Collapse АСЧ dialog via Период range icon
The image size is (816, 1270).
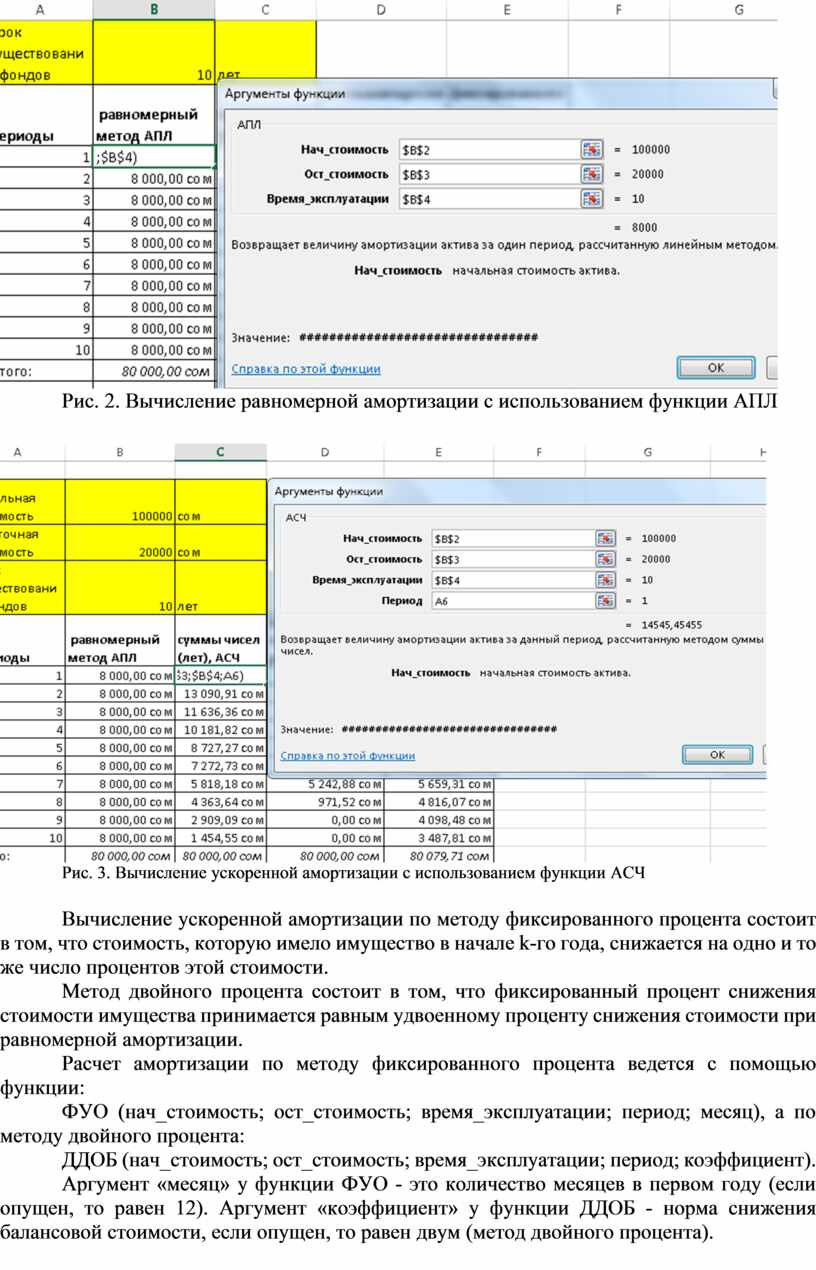coord(605,601)
